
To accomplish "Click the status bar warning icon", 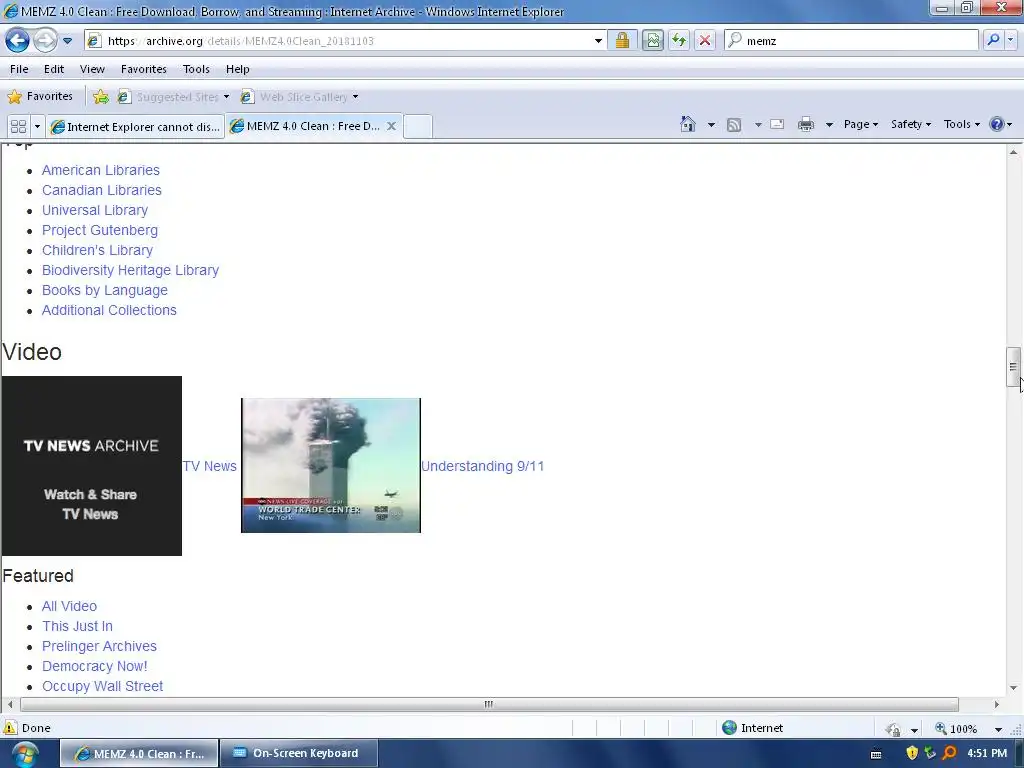I will (10, 728).
